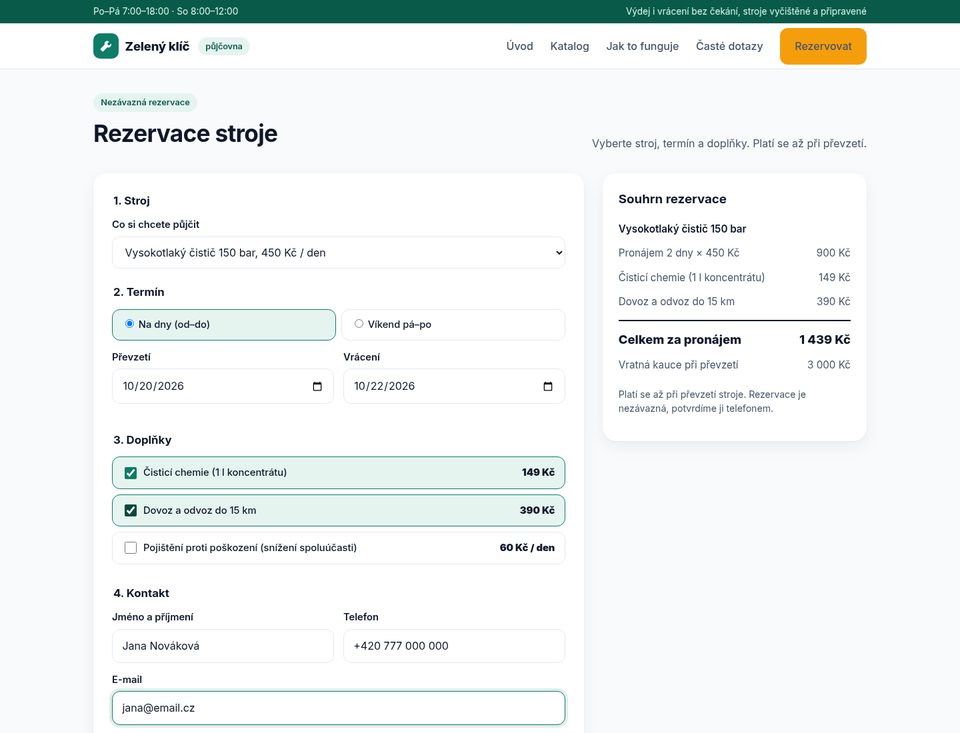Viewport: 960px width, 733px height.
Task: Go to Úvod in navigation
Action: click(519, 46)
